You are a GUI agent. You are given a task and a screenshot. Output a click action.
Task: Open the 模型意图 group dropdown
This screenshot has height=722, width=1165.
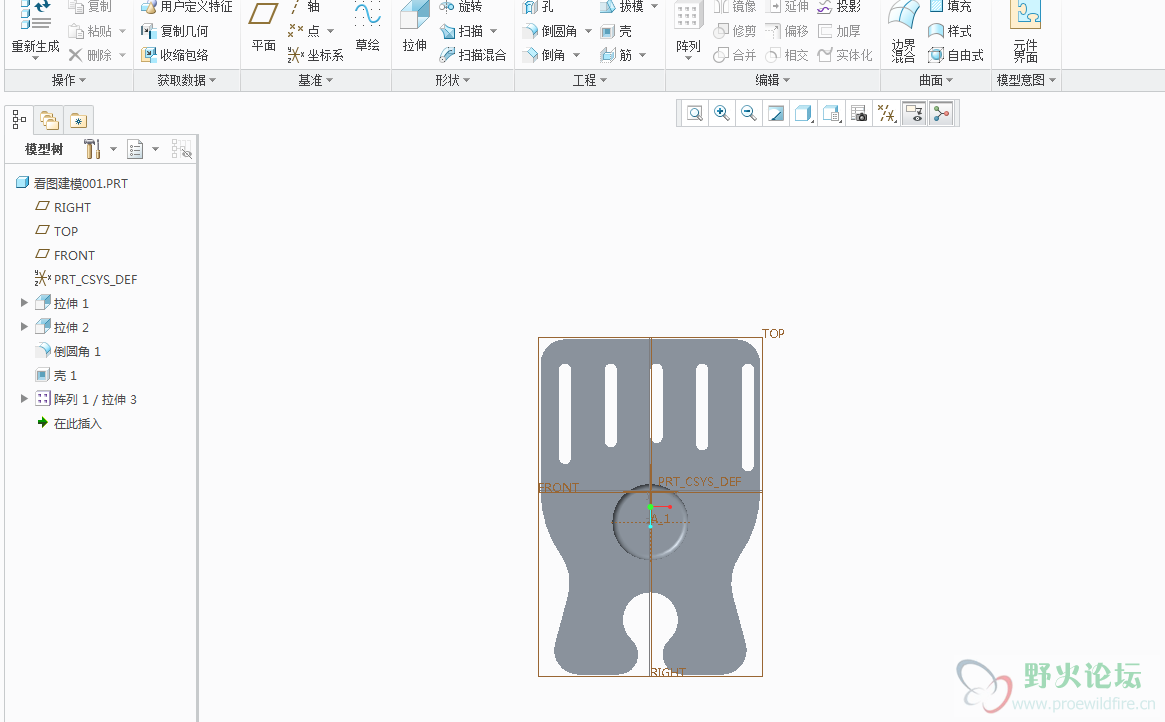(1026, 80)
